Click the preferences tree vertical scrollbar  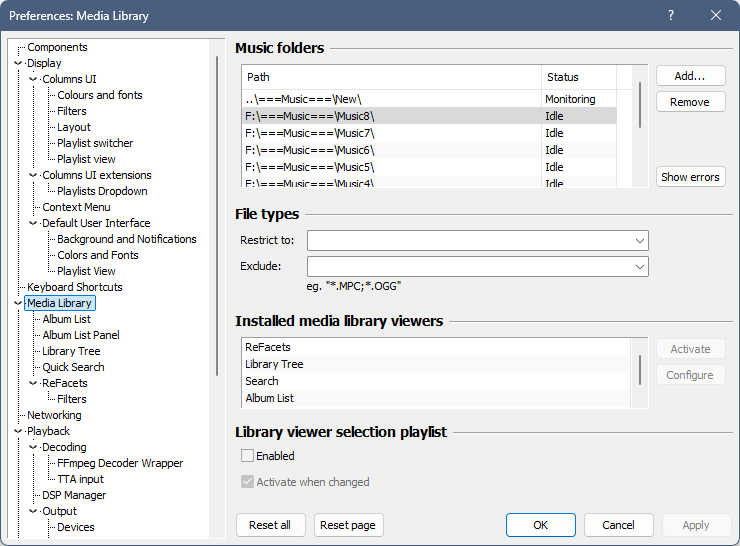(x=217, y=215)
